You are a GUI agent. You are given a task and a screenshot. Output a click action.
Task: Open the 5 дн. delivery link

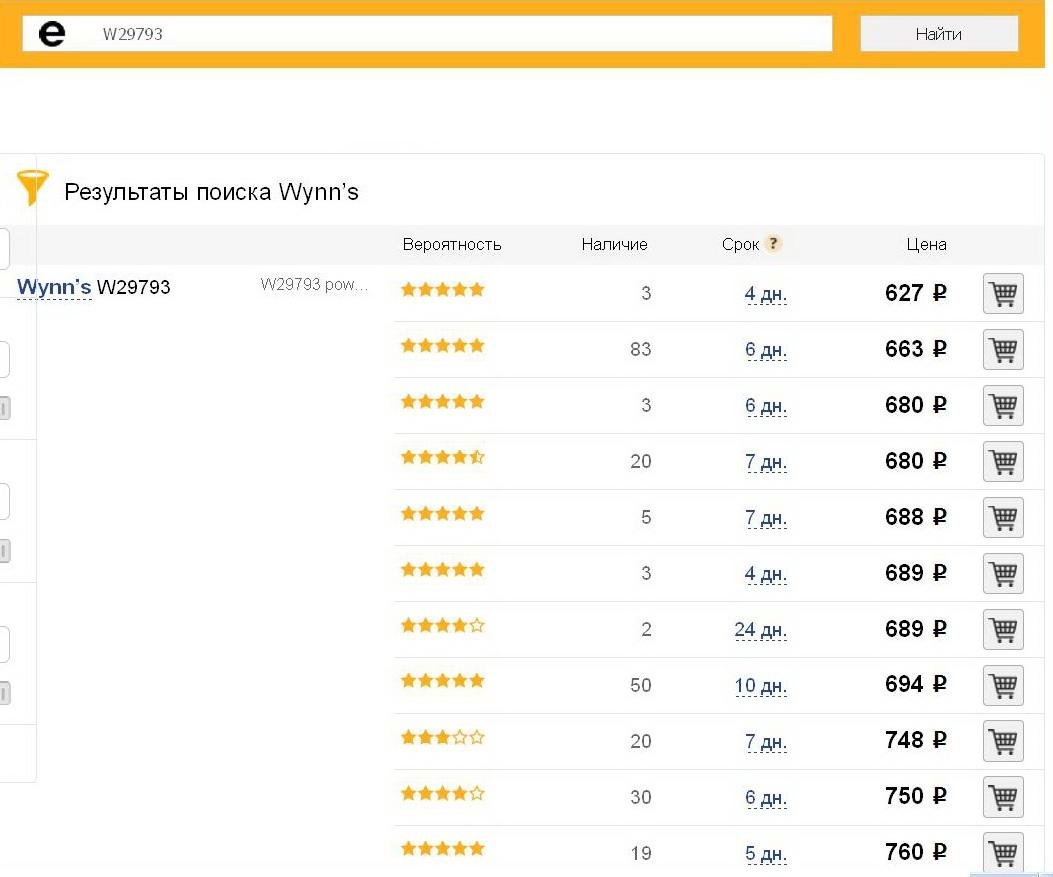pos(765,853)
